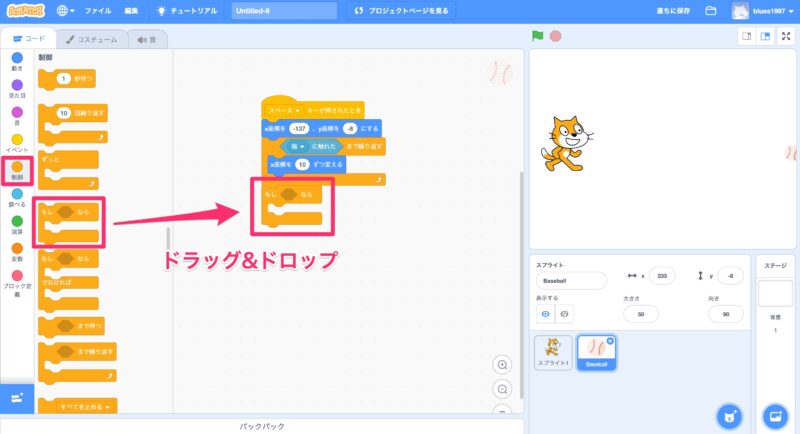Open the globe language dropdown

tap(68, 11)
